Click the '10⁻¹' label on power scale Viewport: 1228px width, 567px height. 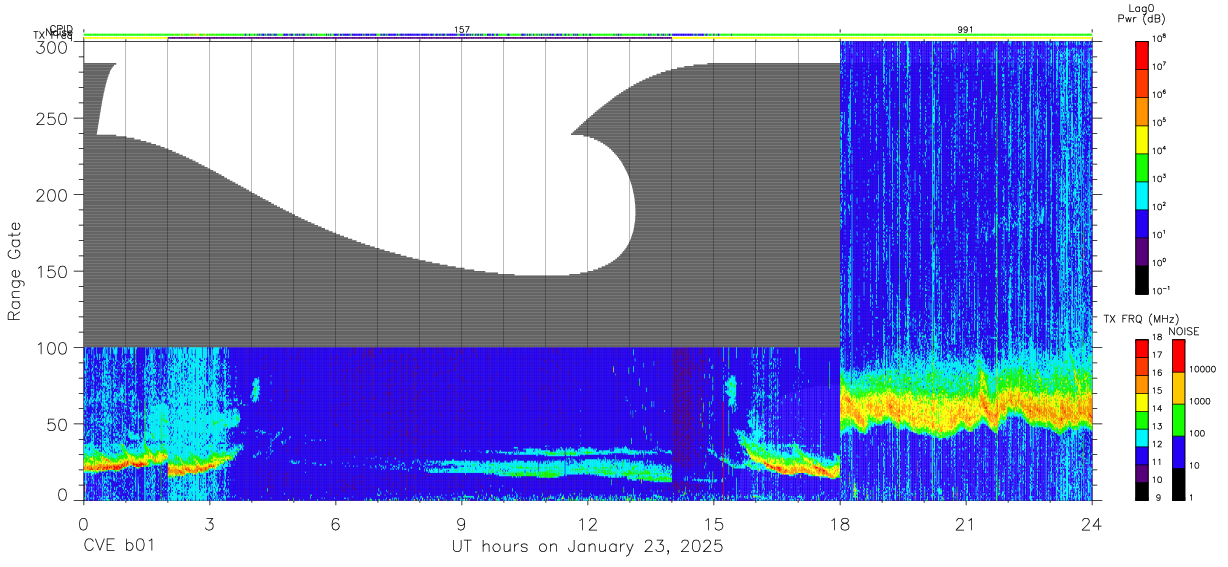coord(1162,290)
